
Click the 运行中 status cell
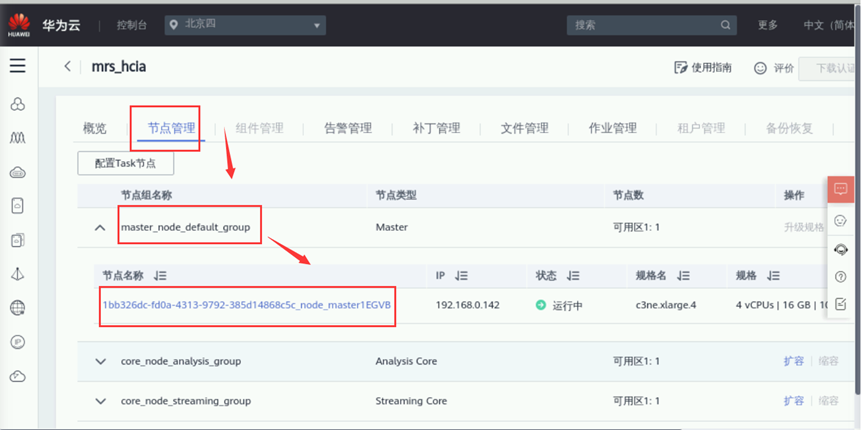click(x=559, y=305)
